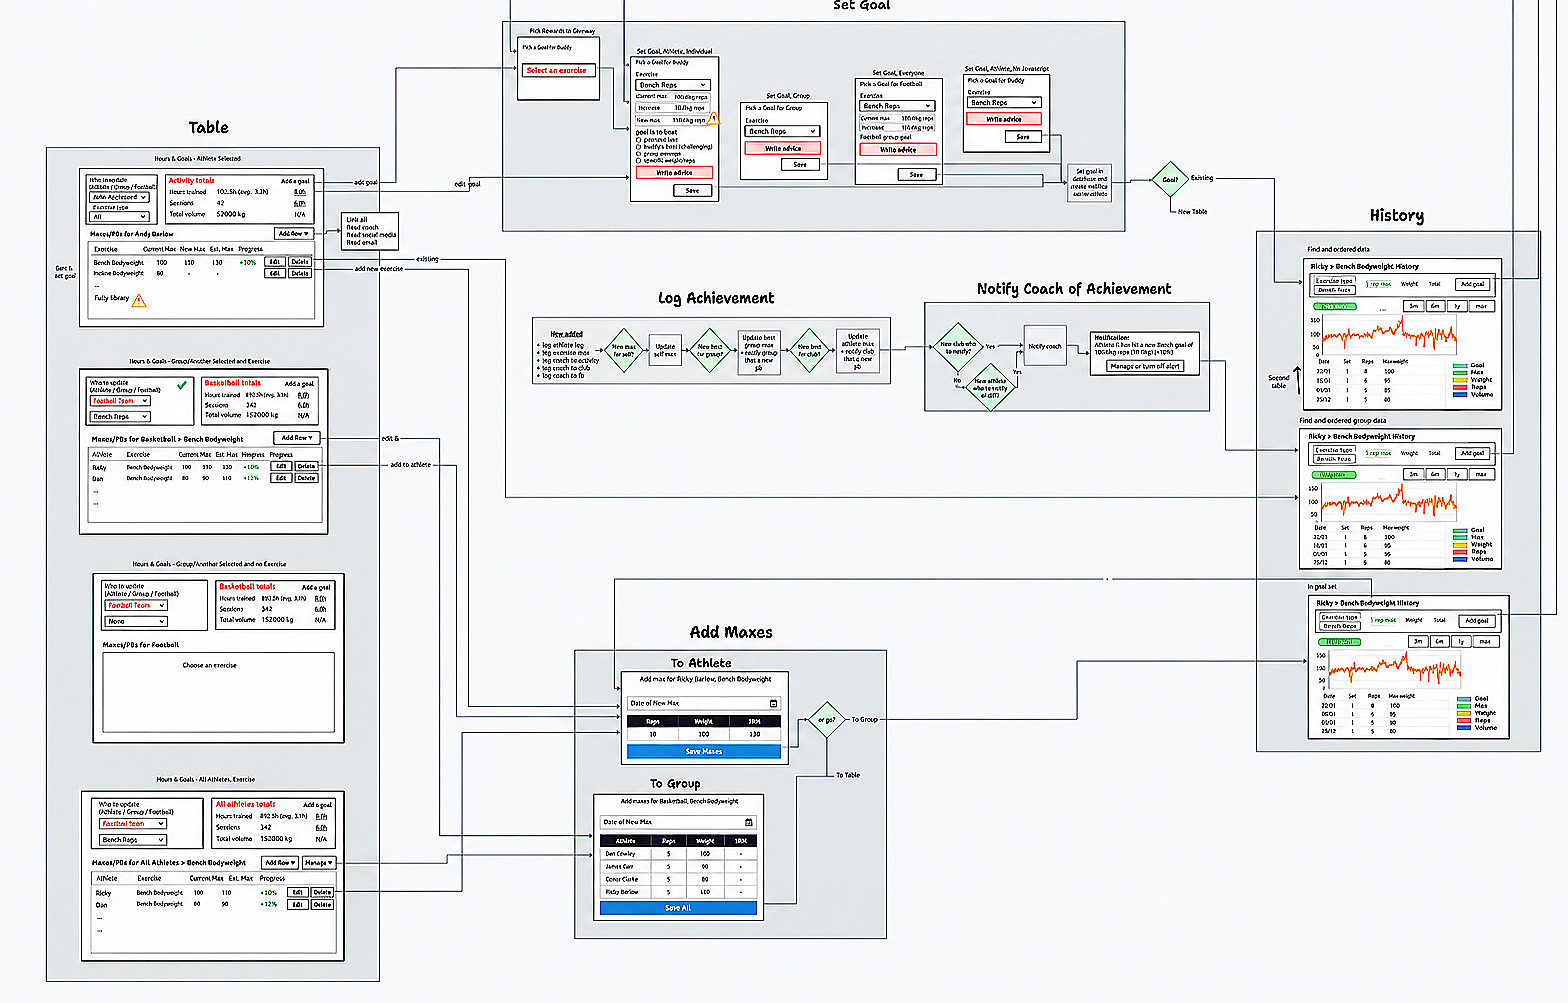The image size is (1568, 1003).
Task: Click 'Read social media' in the Add Row menu
Action: click(x=371, y=235)
